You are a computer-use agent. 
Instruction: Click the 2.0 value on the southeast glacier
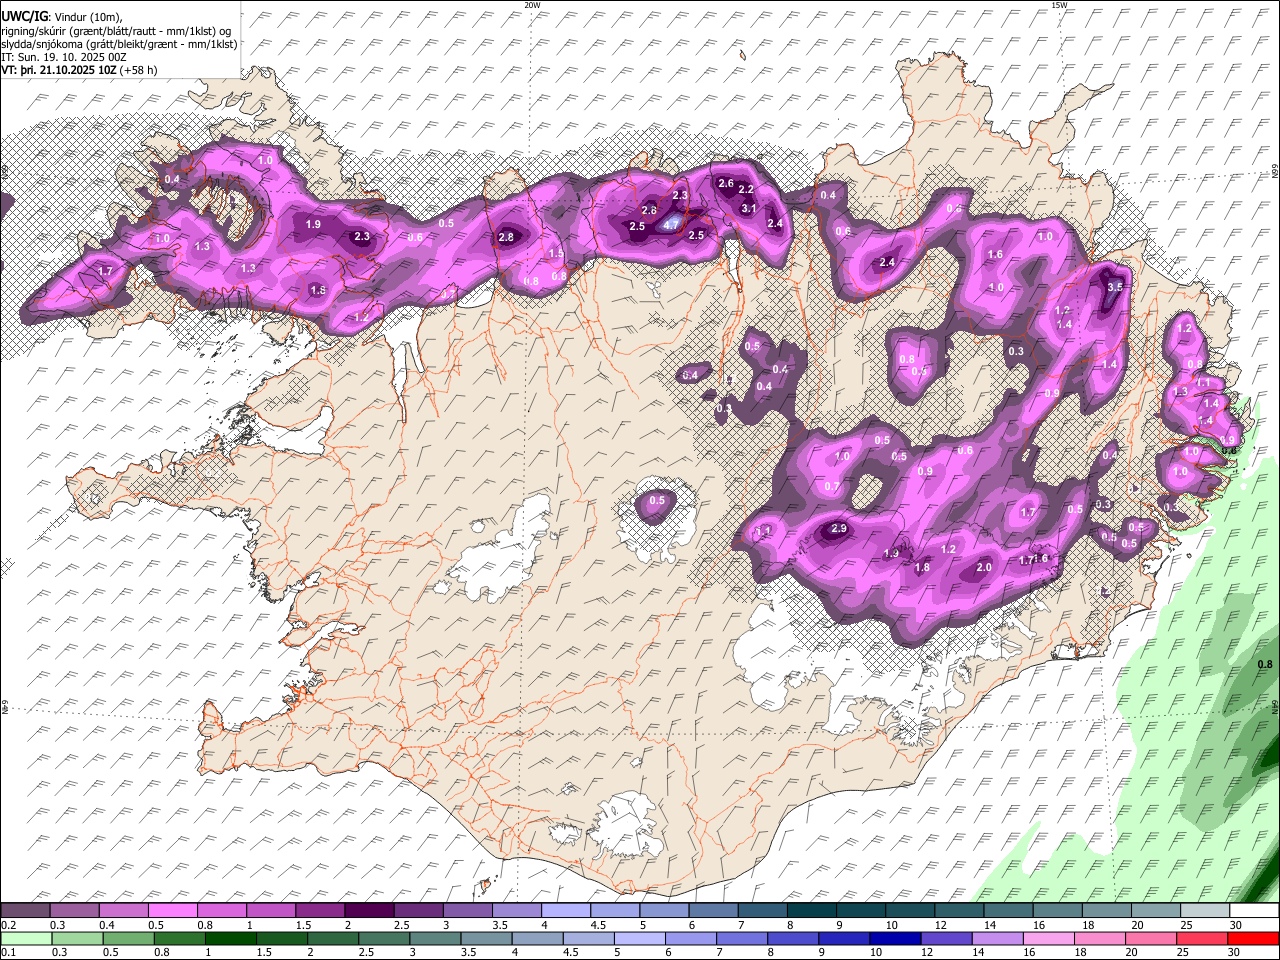click(984, 567)
